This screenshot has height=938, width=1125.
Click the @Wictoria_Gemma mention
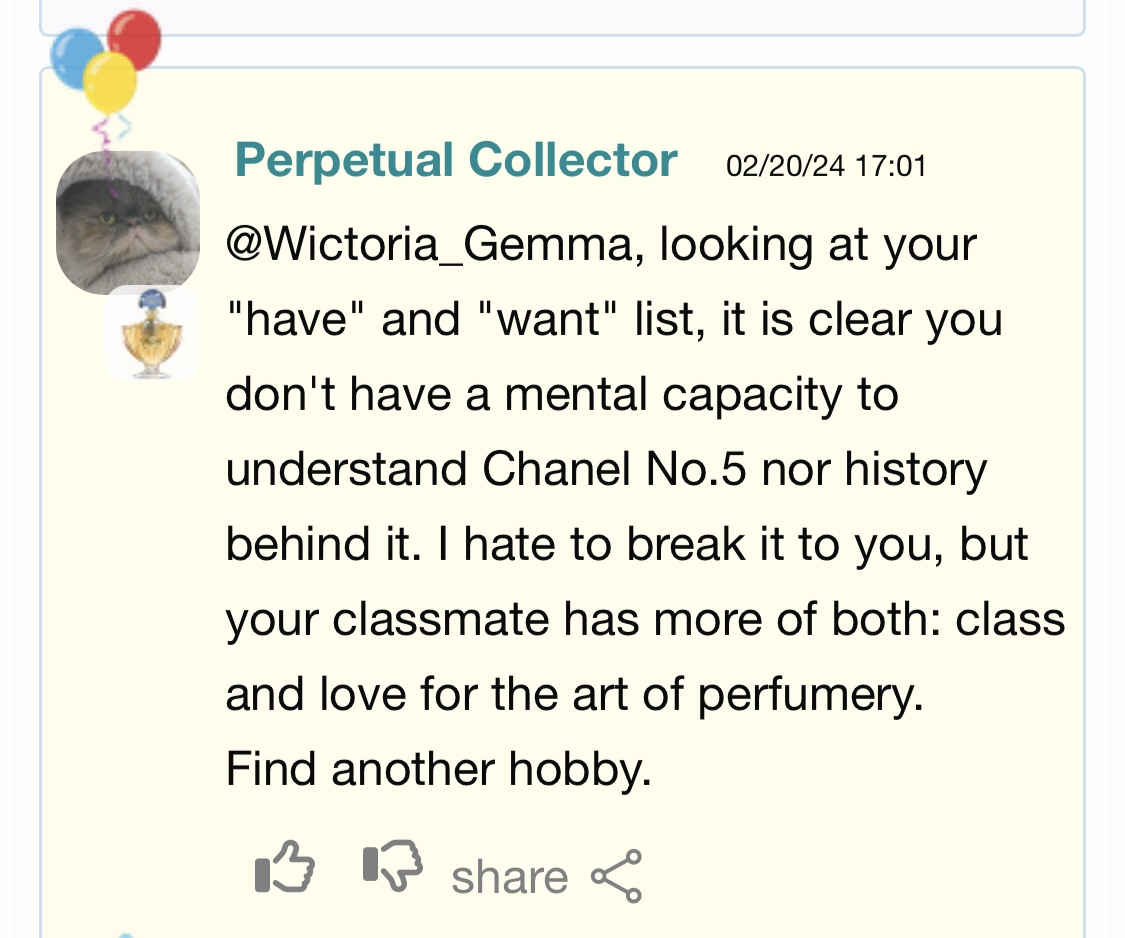429,244
